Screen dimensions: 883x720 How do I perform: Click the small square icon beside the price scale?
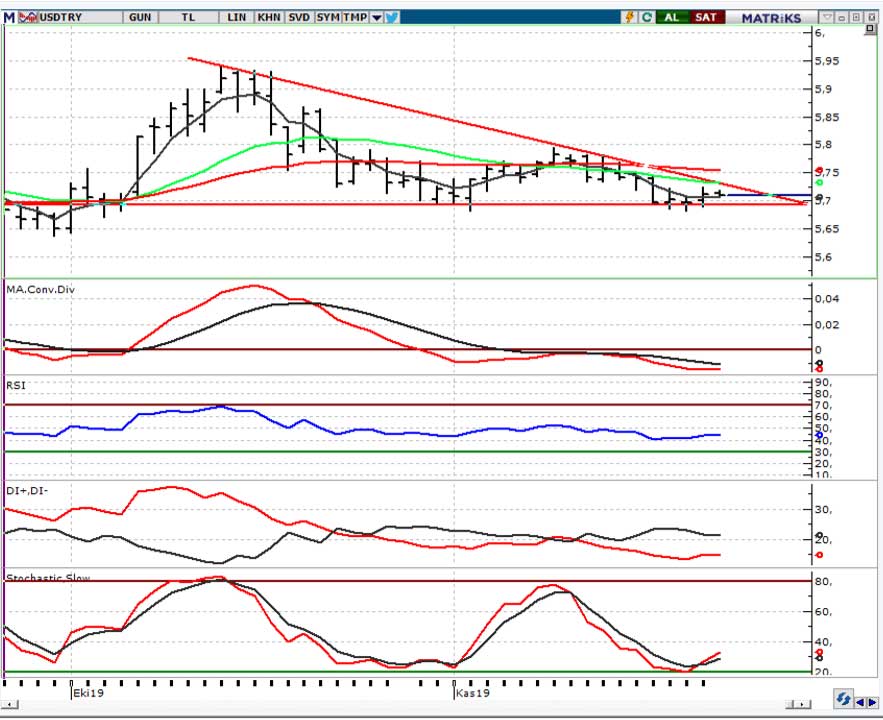(870, 30)
